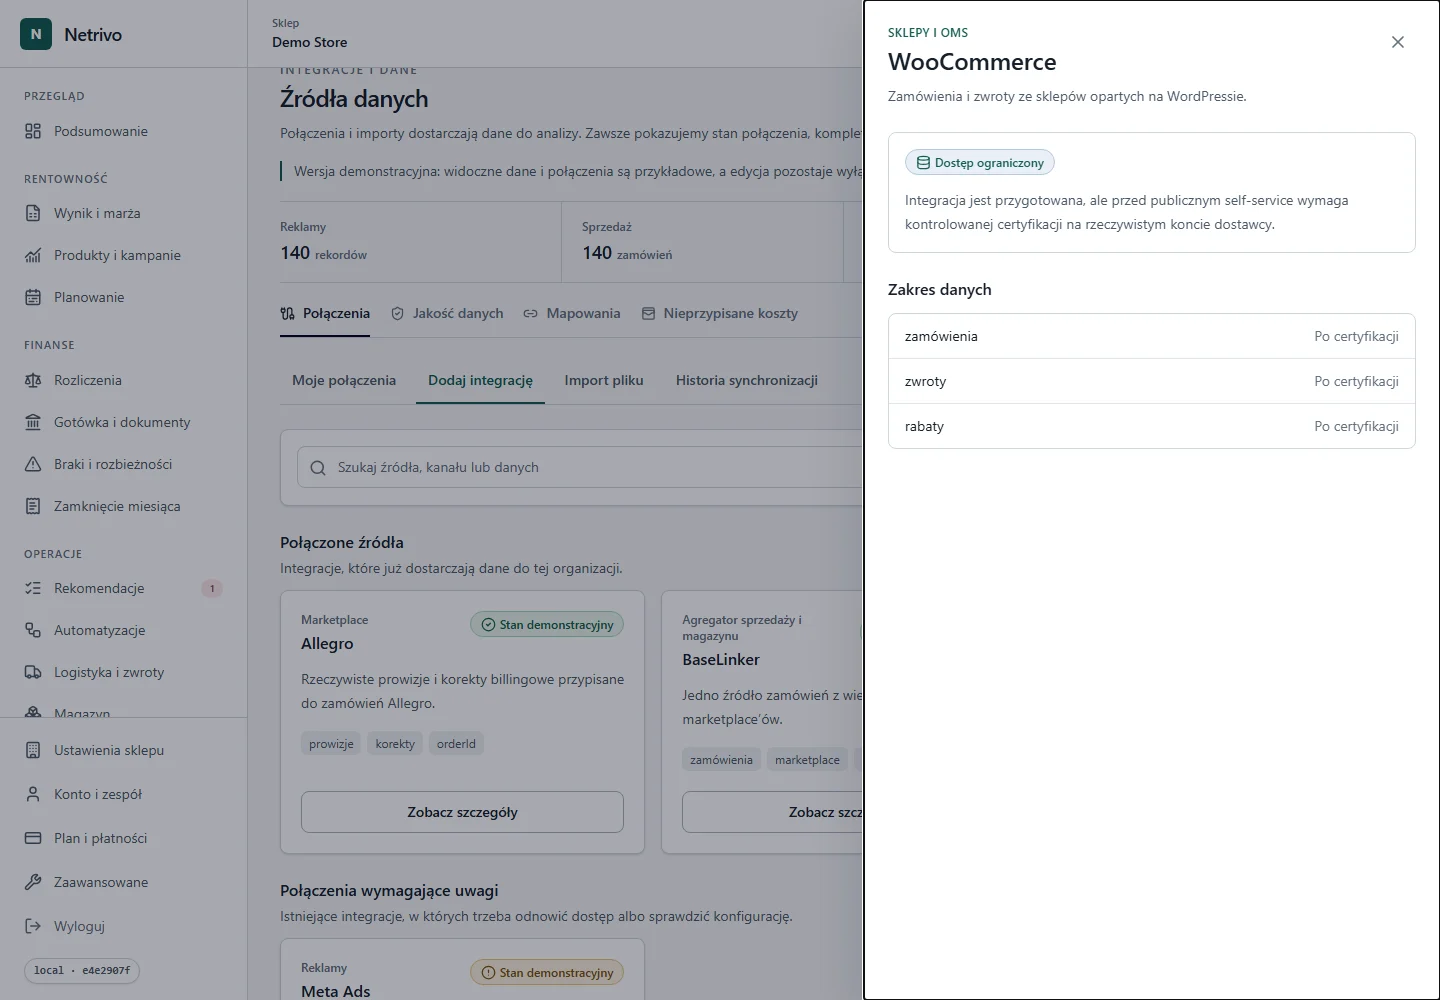Click the prowizje tag on Allegro
The width and height of the screenshot is (1440, 1000).
[x=331, y=744]
